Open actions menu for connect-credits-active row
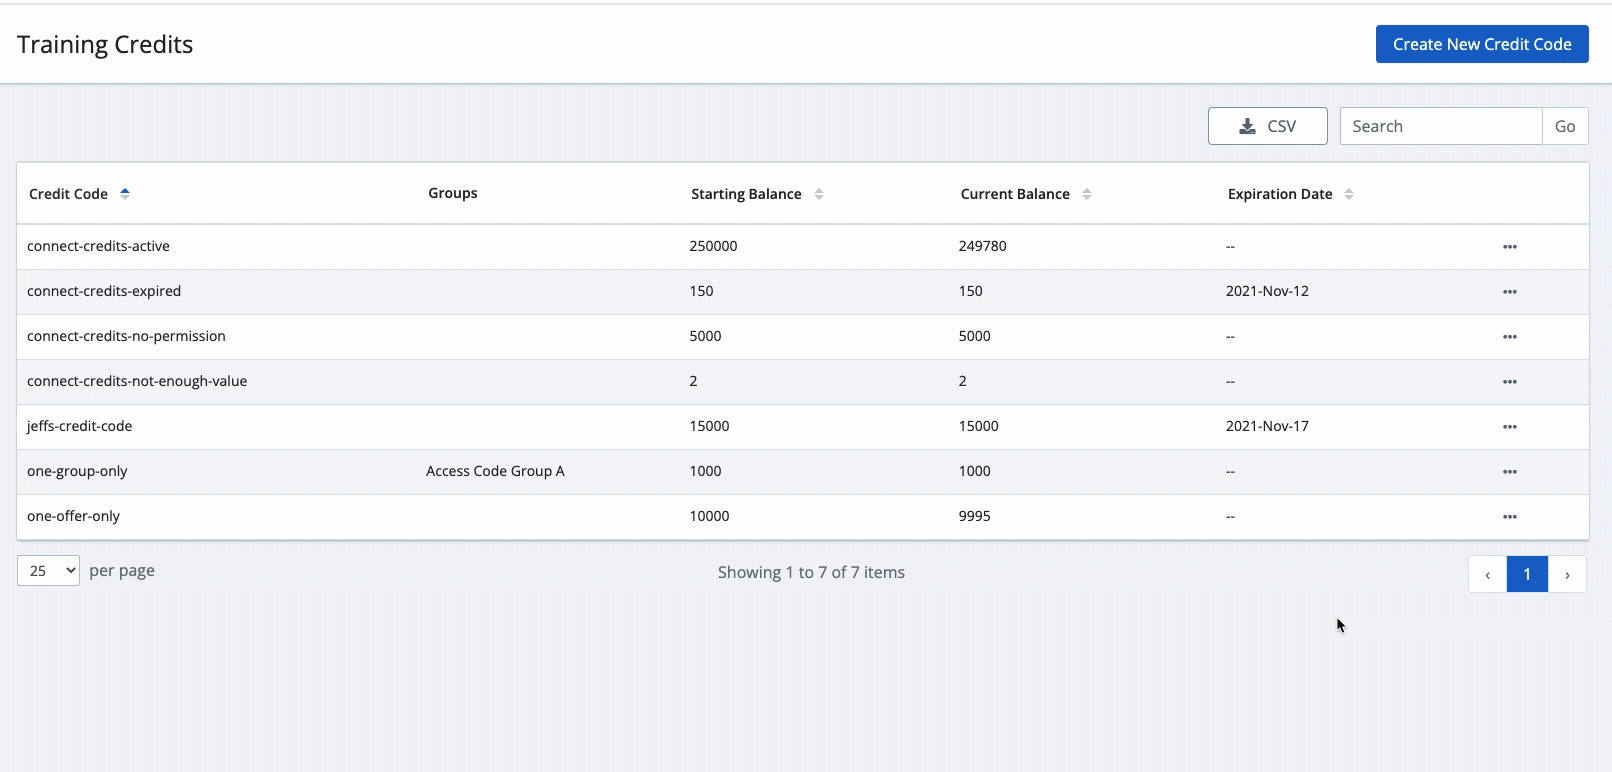Screen dimensions: 1612x772 (x=1509, y=247)
